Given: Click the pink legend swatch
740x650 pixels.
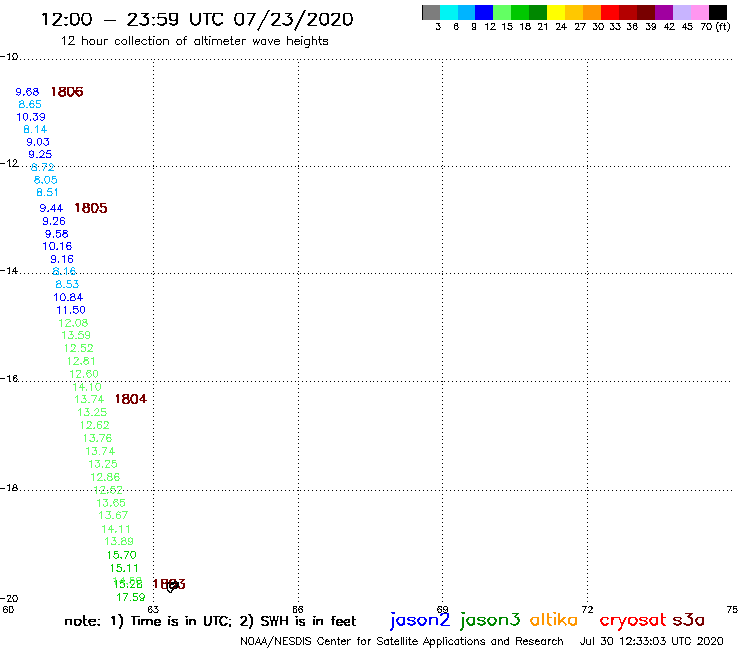Looking at the screenshot, I should pos(700,12).
